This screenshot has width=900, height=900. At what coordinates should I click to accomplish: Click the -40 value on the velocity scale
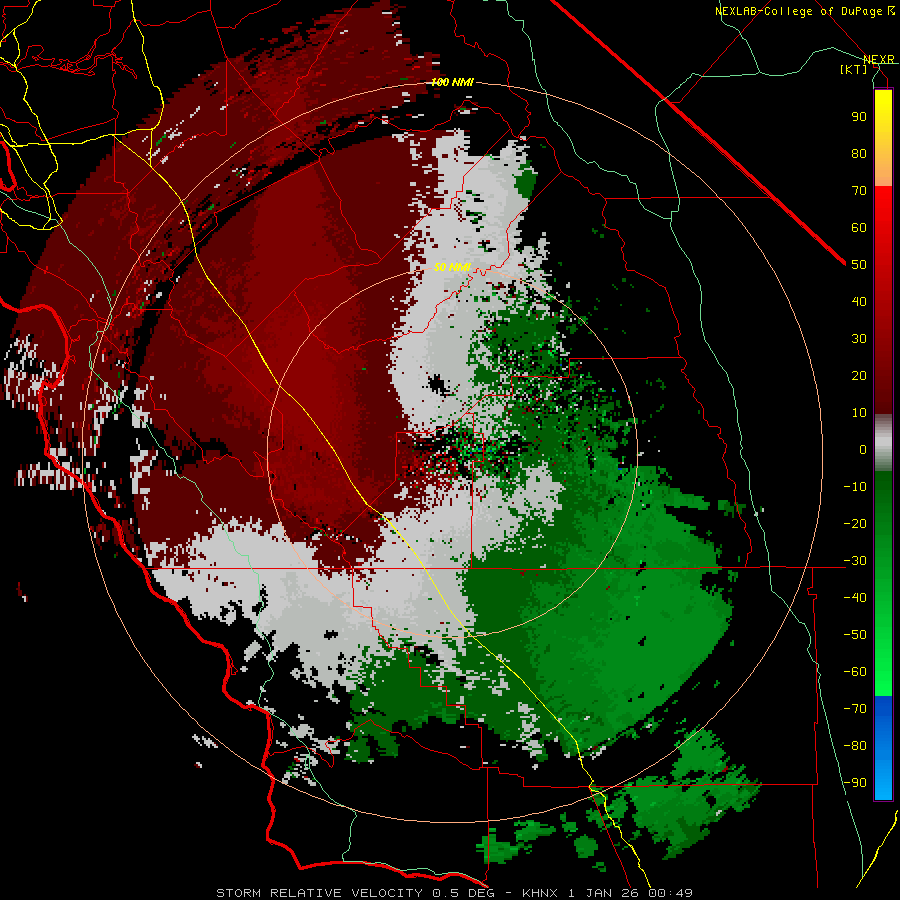pos(855,598)
